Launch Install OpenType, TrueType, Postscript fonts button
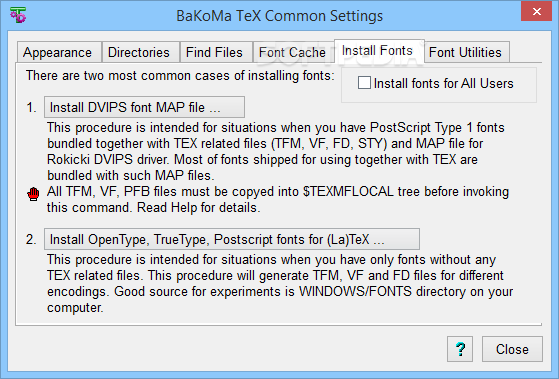559x379 pixels. [x=232, y=239]
